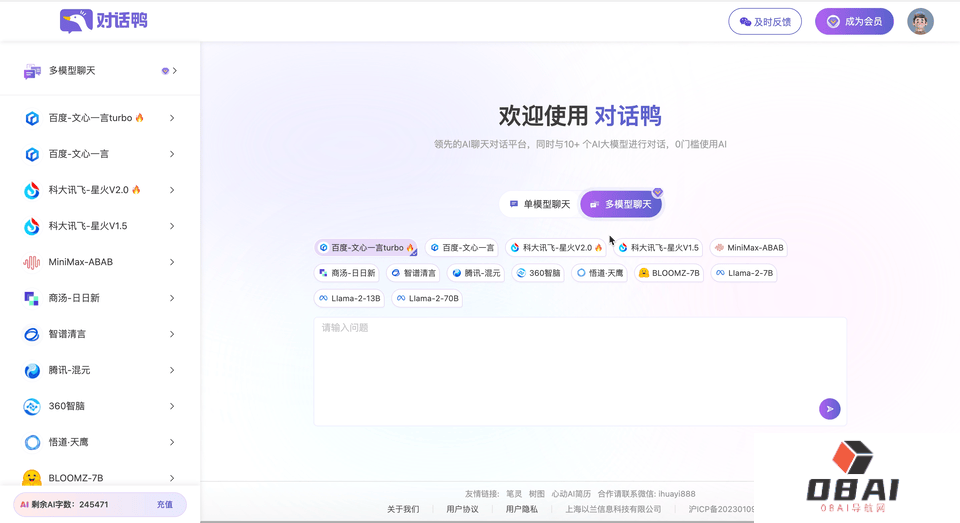The height and width of the screenshot is (523, 960).
Task: Open the 关于我们 footer link
Action: pyautogui.click(x=403, y=509)
